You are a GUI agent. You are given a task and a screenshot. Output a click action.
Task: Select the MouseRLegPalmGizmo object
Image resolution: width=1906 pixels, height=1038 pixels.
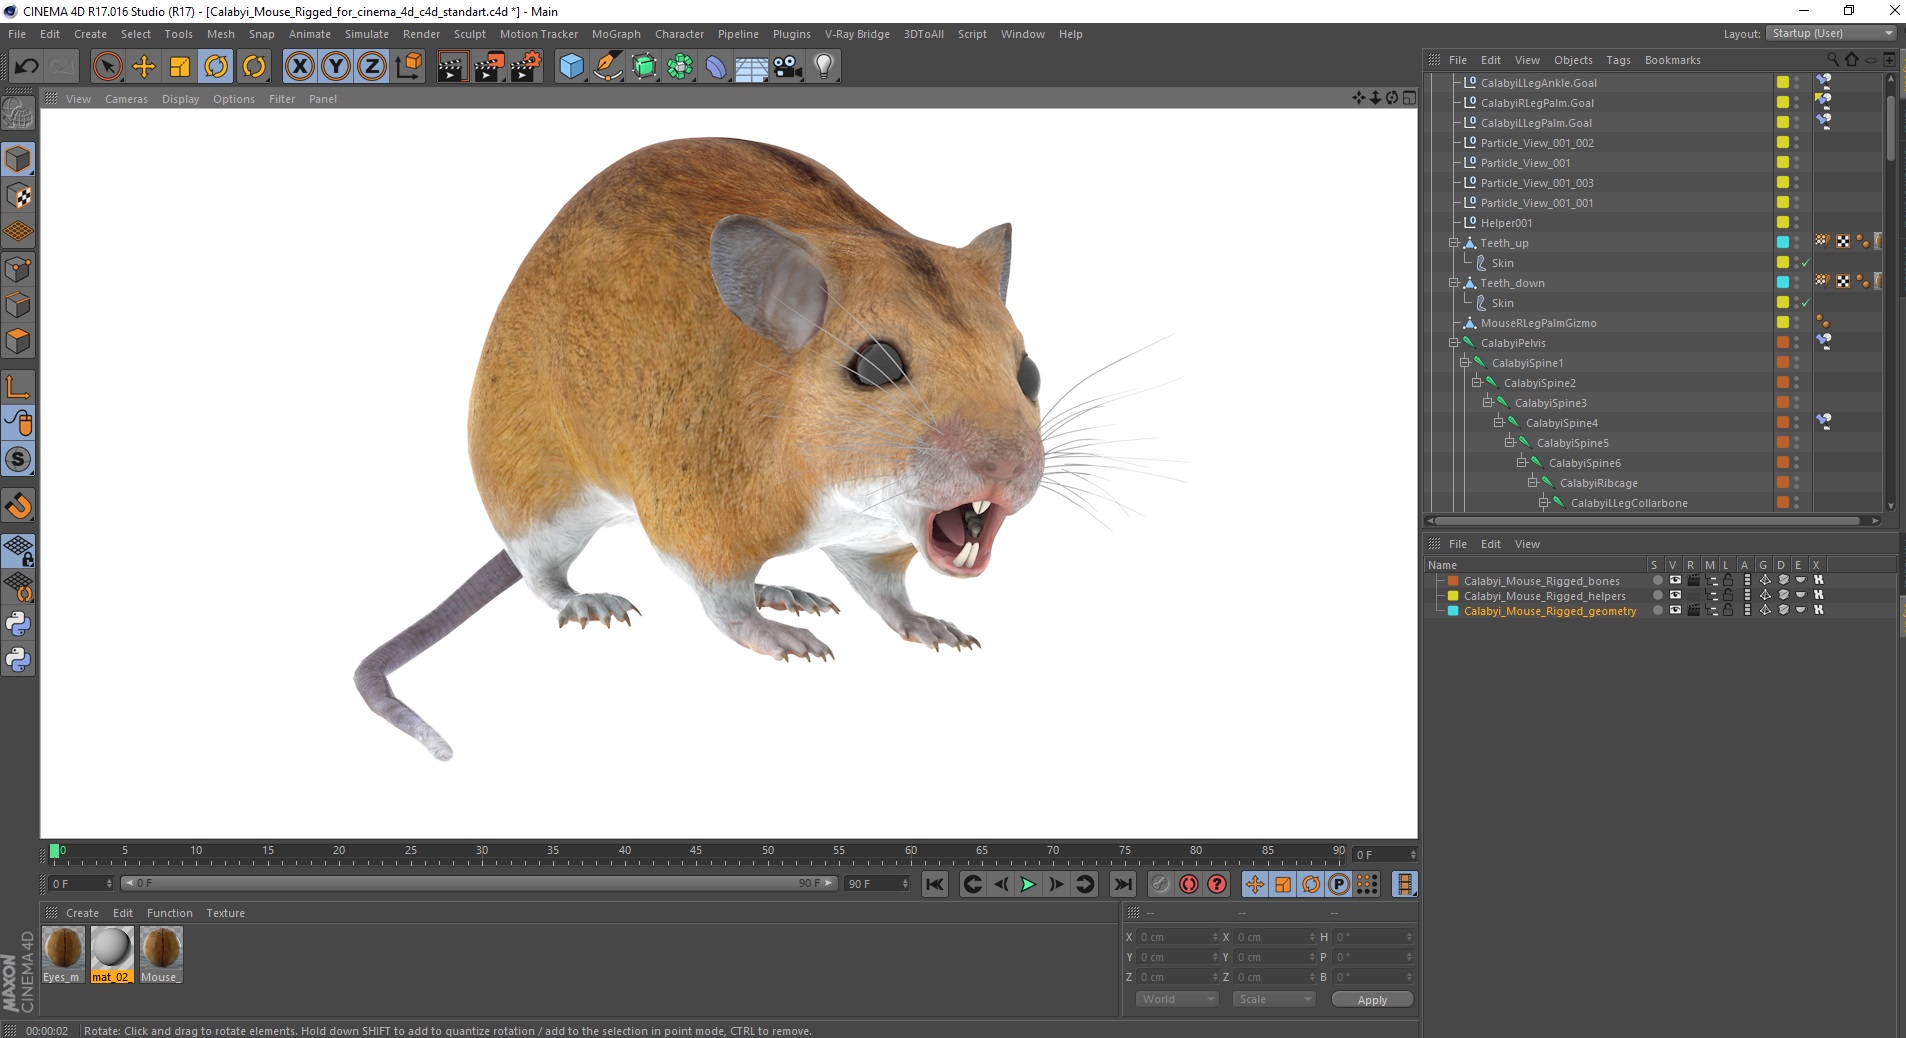(x=1538, y=323)
